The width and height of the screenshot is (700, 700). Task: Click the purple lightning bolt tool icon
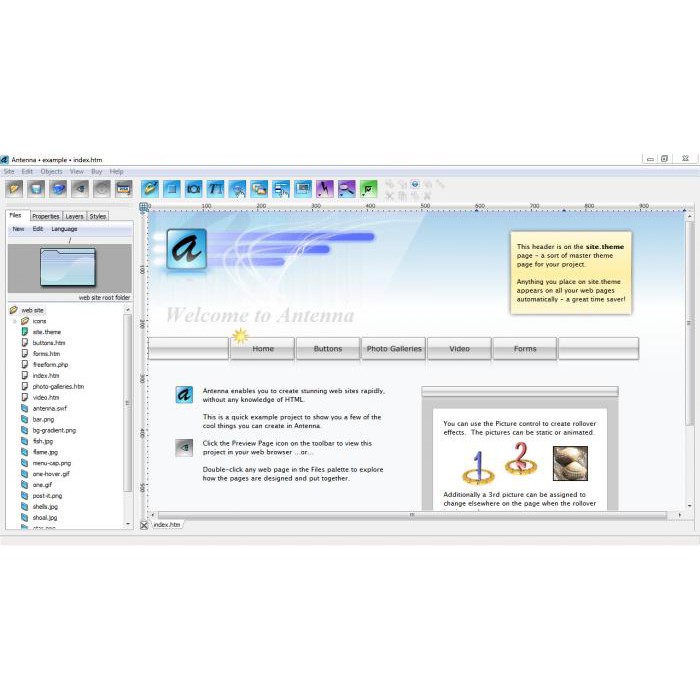(x=325, y=188)
